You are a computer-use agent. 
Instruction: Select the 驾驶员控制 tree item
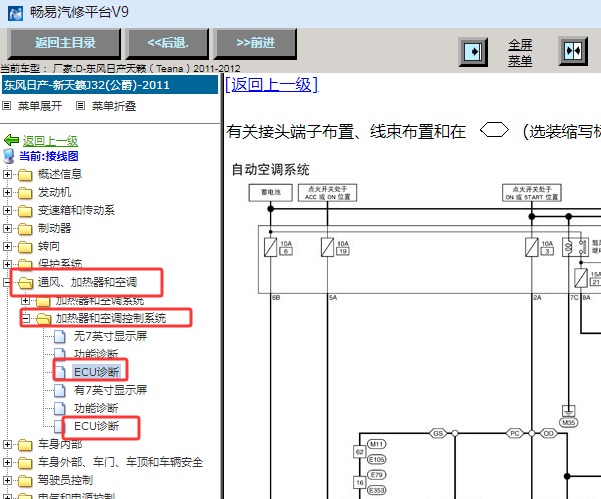[x=65, y=480]
